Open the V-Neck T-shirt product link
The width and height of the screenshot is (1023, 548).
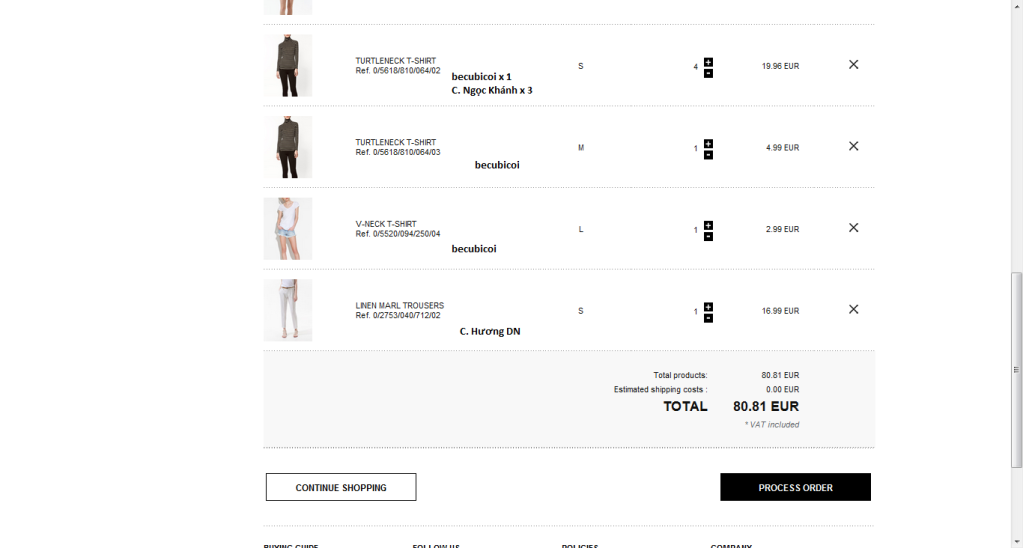pyautogui.click(x=386, y=224)
